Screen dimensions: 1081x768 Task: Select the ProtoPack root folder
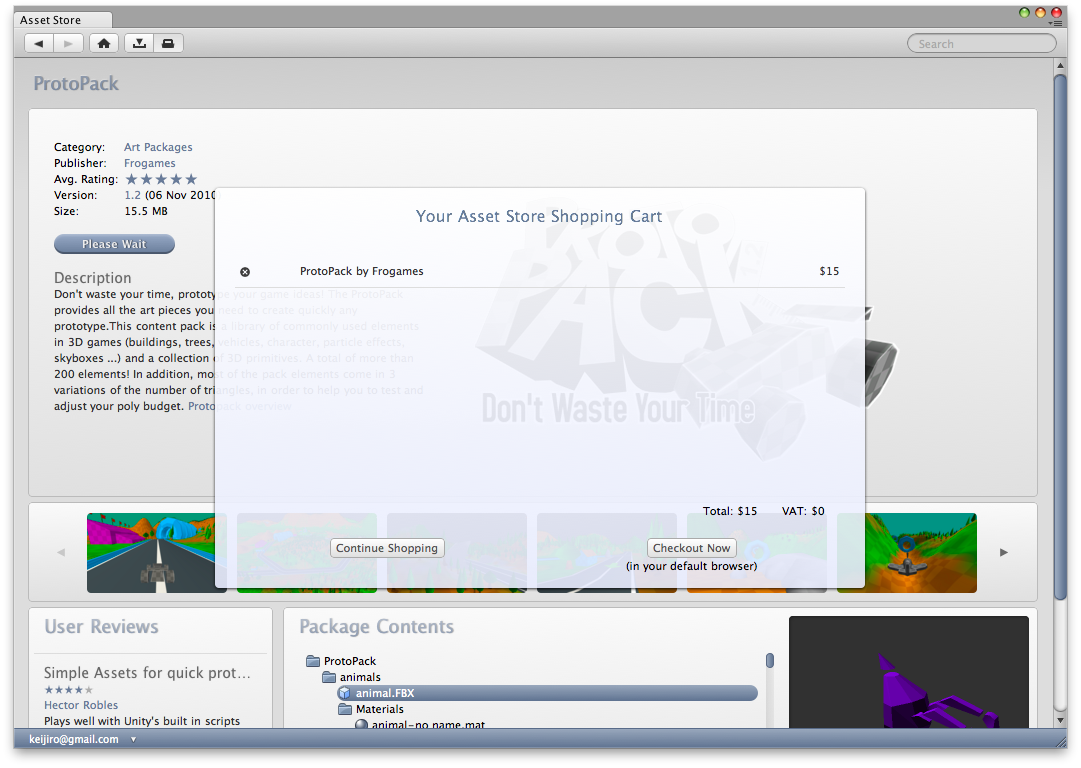(x=341, y=661)
